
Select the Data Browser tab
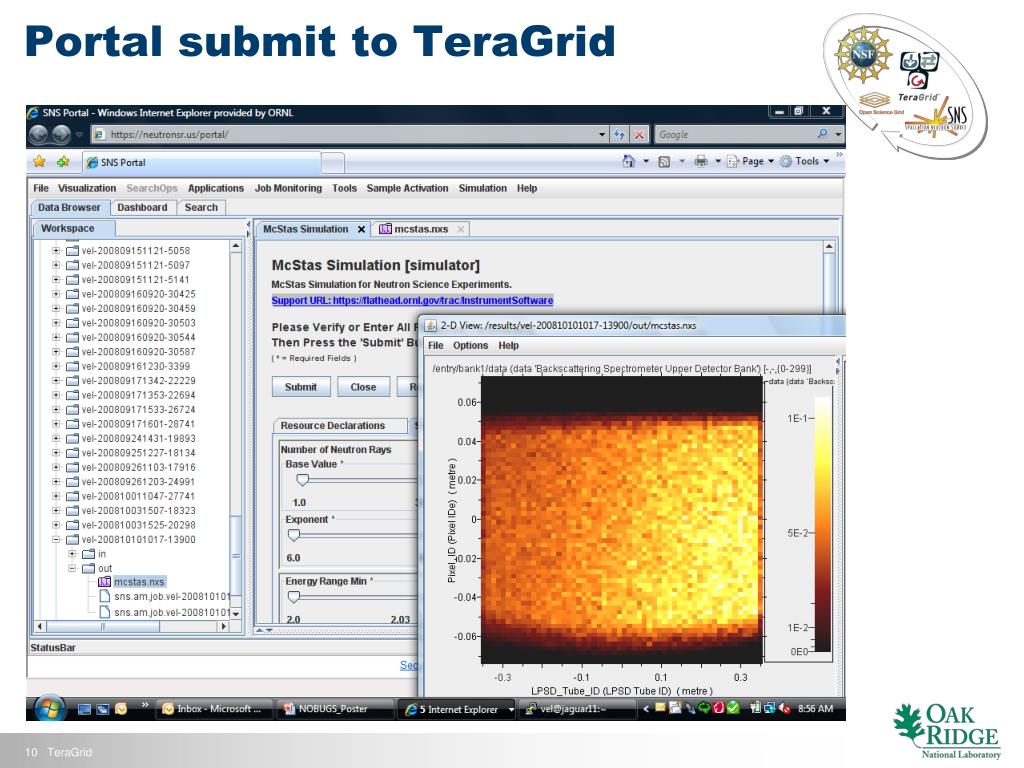pyautogui.click(x=69, y=208)
